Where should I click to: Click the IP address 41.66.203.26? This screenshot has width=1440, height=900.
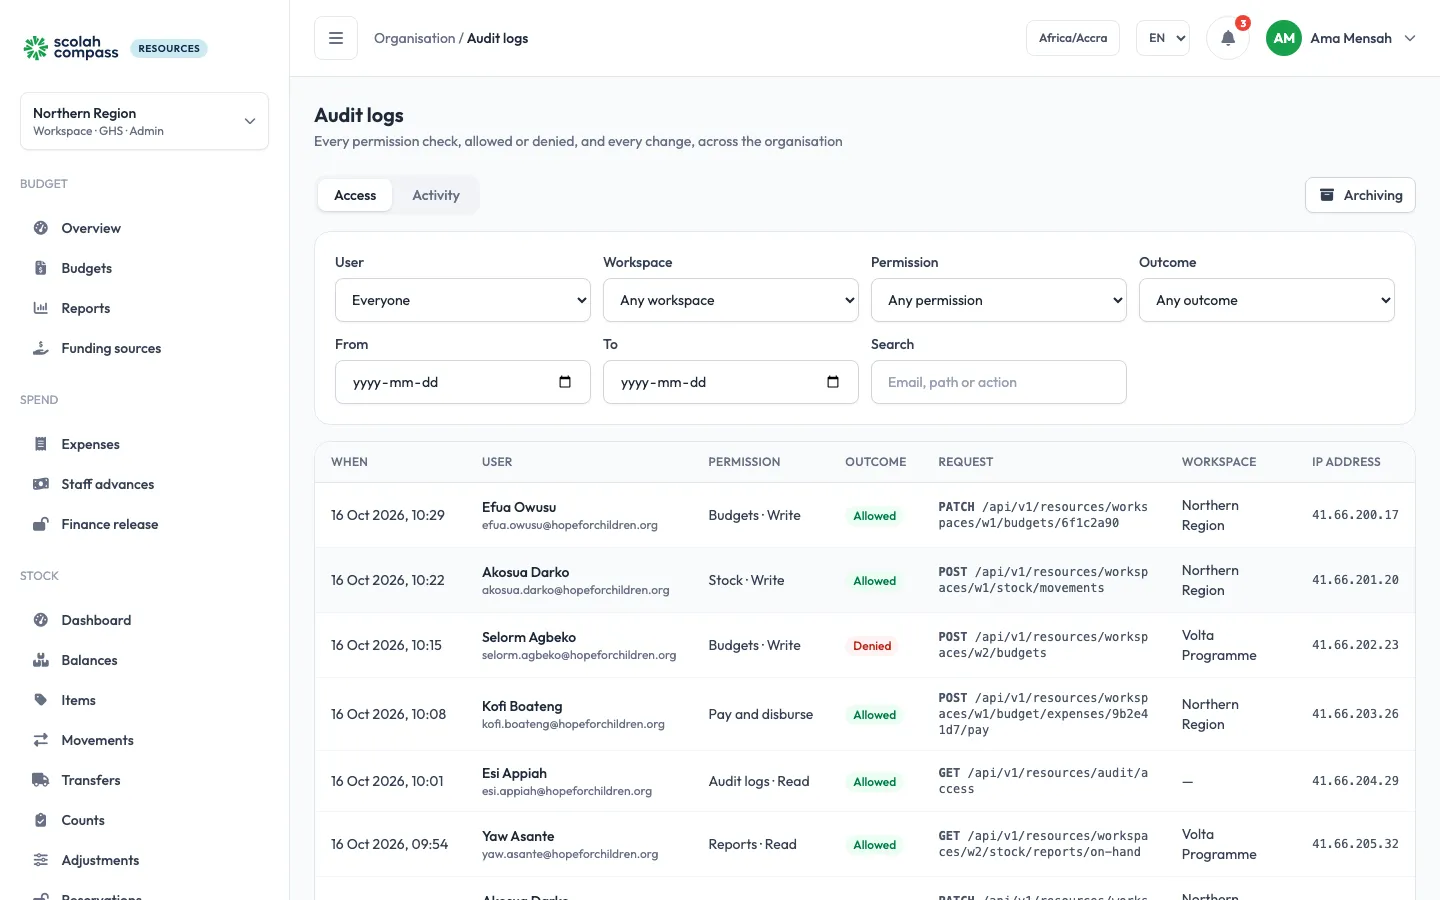(x=1355, y=714)
